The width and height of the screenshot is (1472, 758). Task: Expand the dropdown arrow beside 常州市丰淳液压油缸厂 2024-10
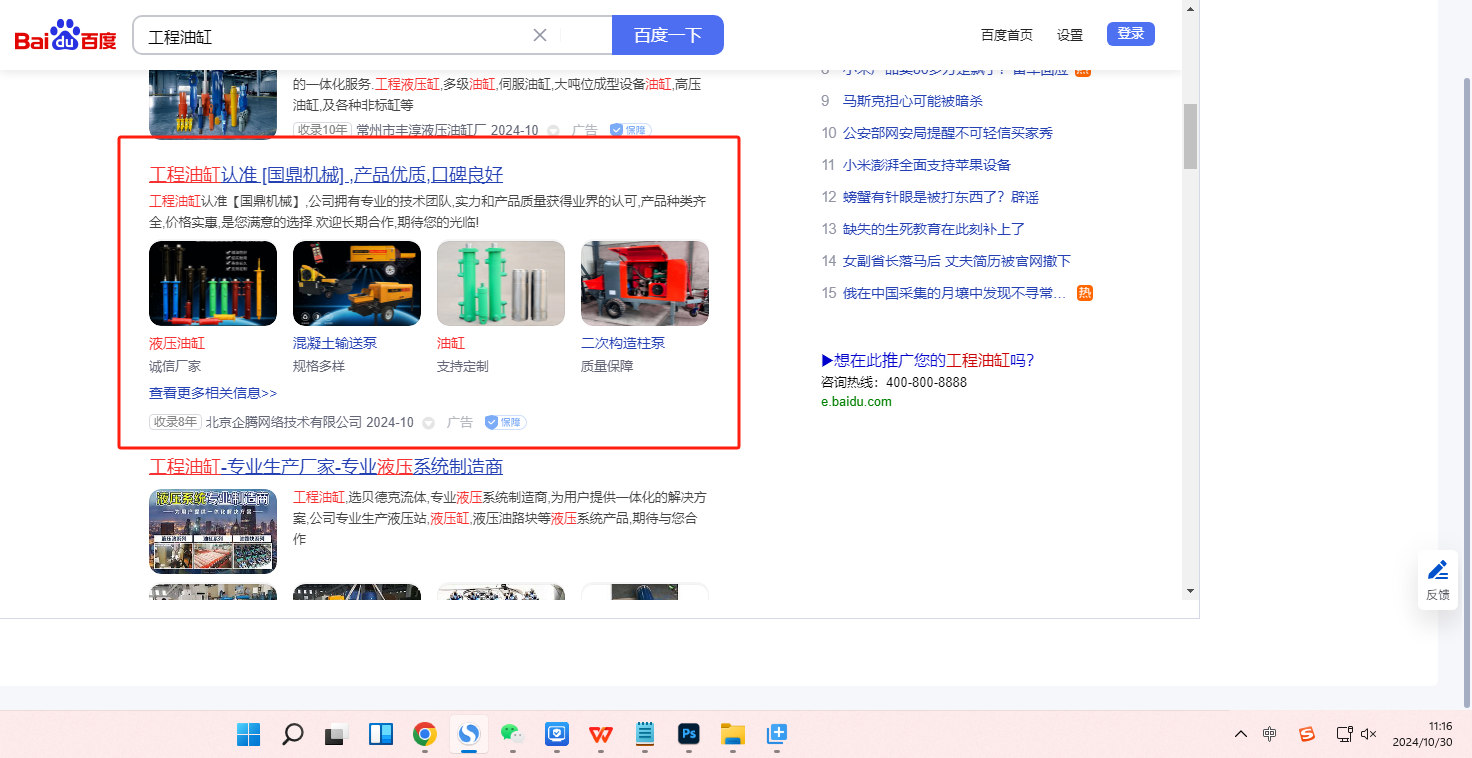click(x=554, y=131)
